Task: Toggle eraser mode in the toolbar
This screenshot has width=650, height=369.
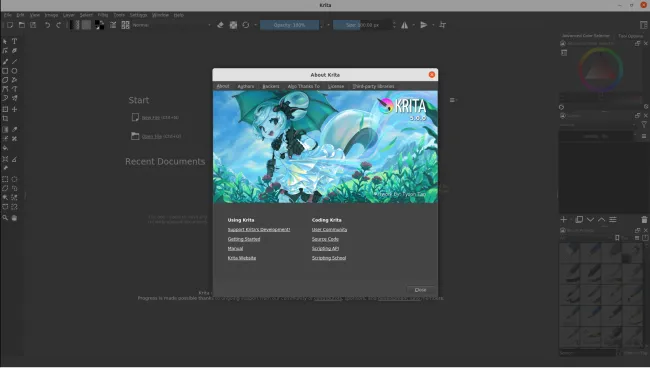Action: click(x=220, y=25)
